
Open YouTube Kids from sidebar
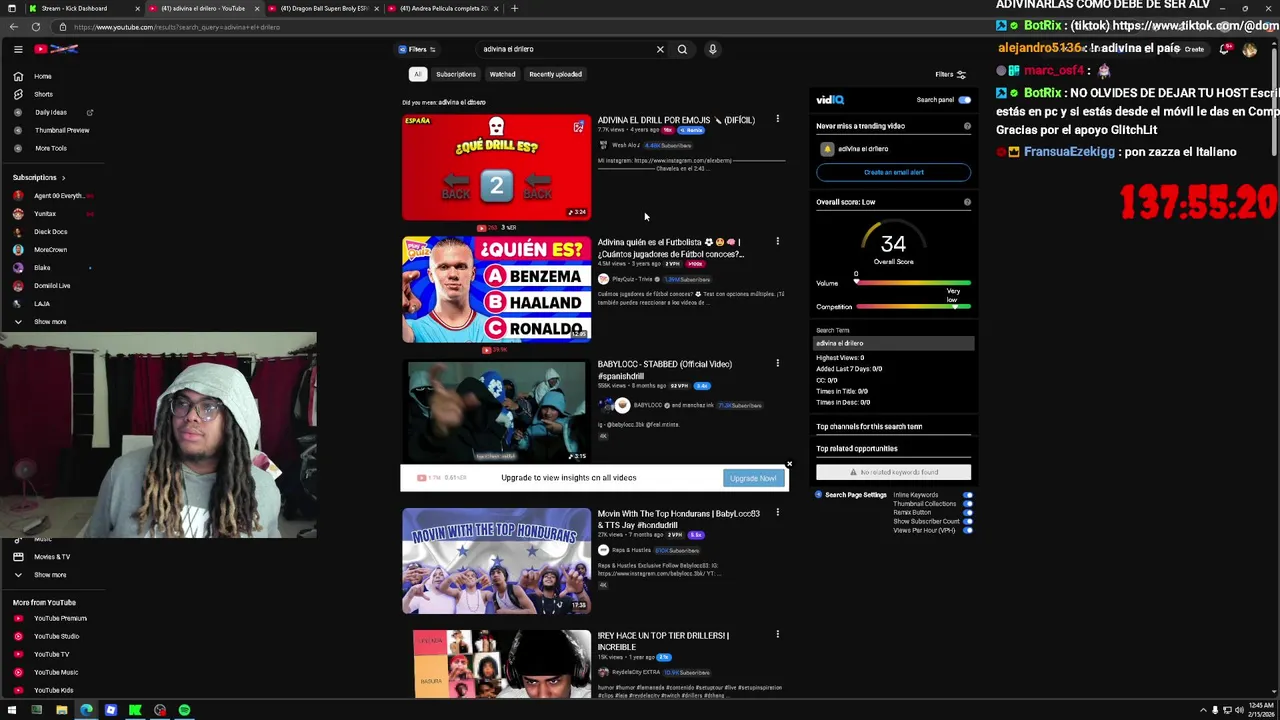click(x=53, y=690)
